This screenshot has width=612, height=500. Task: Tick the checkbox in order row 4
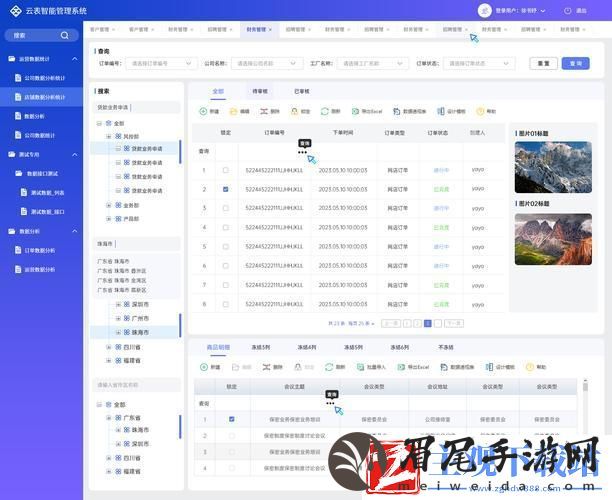point(226,228)
